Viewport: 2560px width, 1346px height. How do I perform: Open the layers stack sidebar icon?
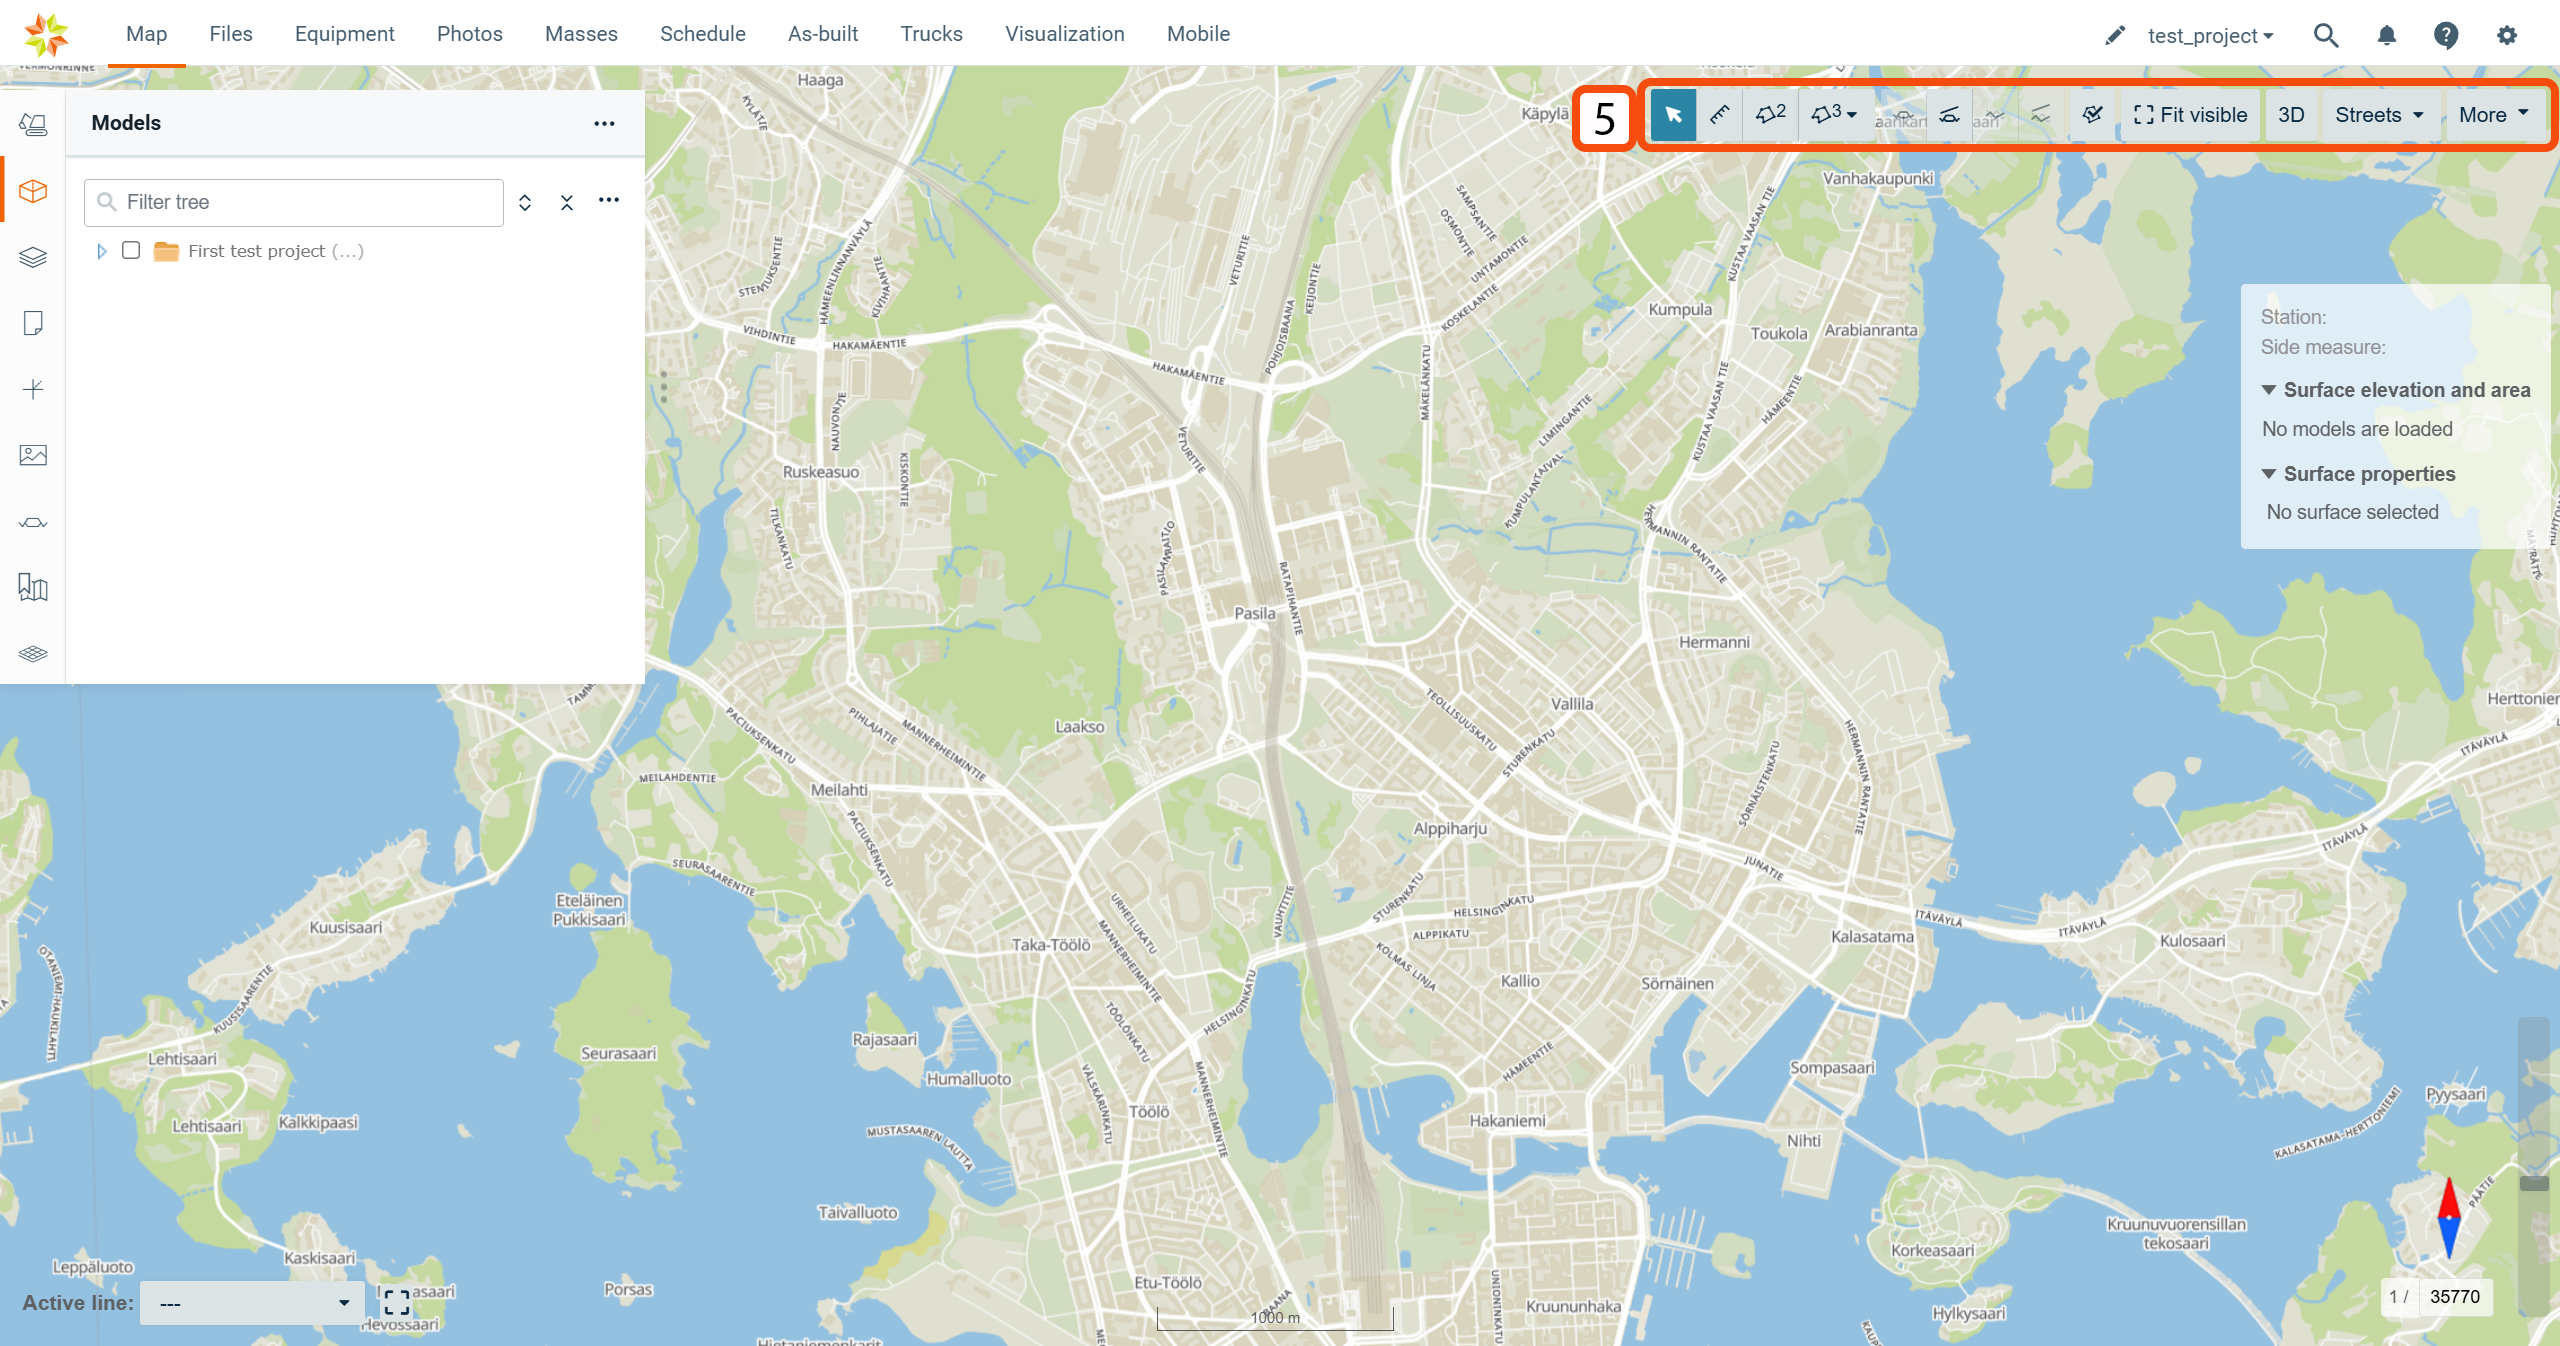(33, 257)
